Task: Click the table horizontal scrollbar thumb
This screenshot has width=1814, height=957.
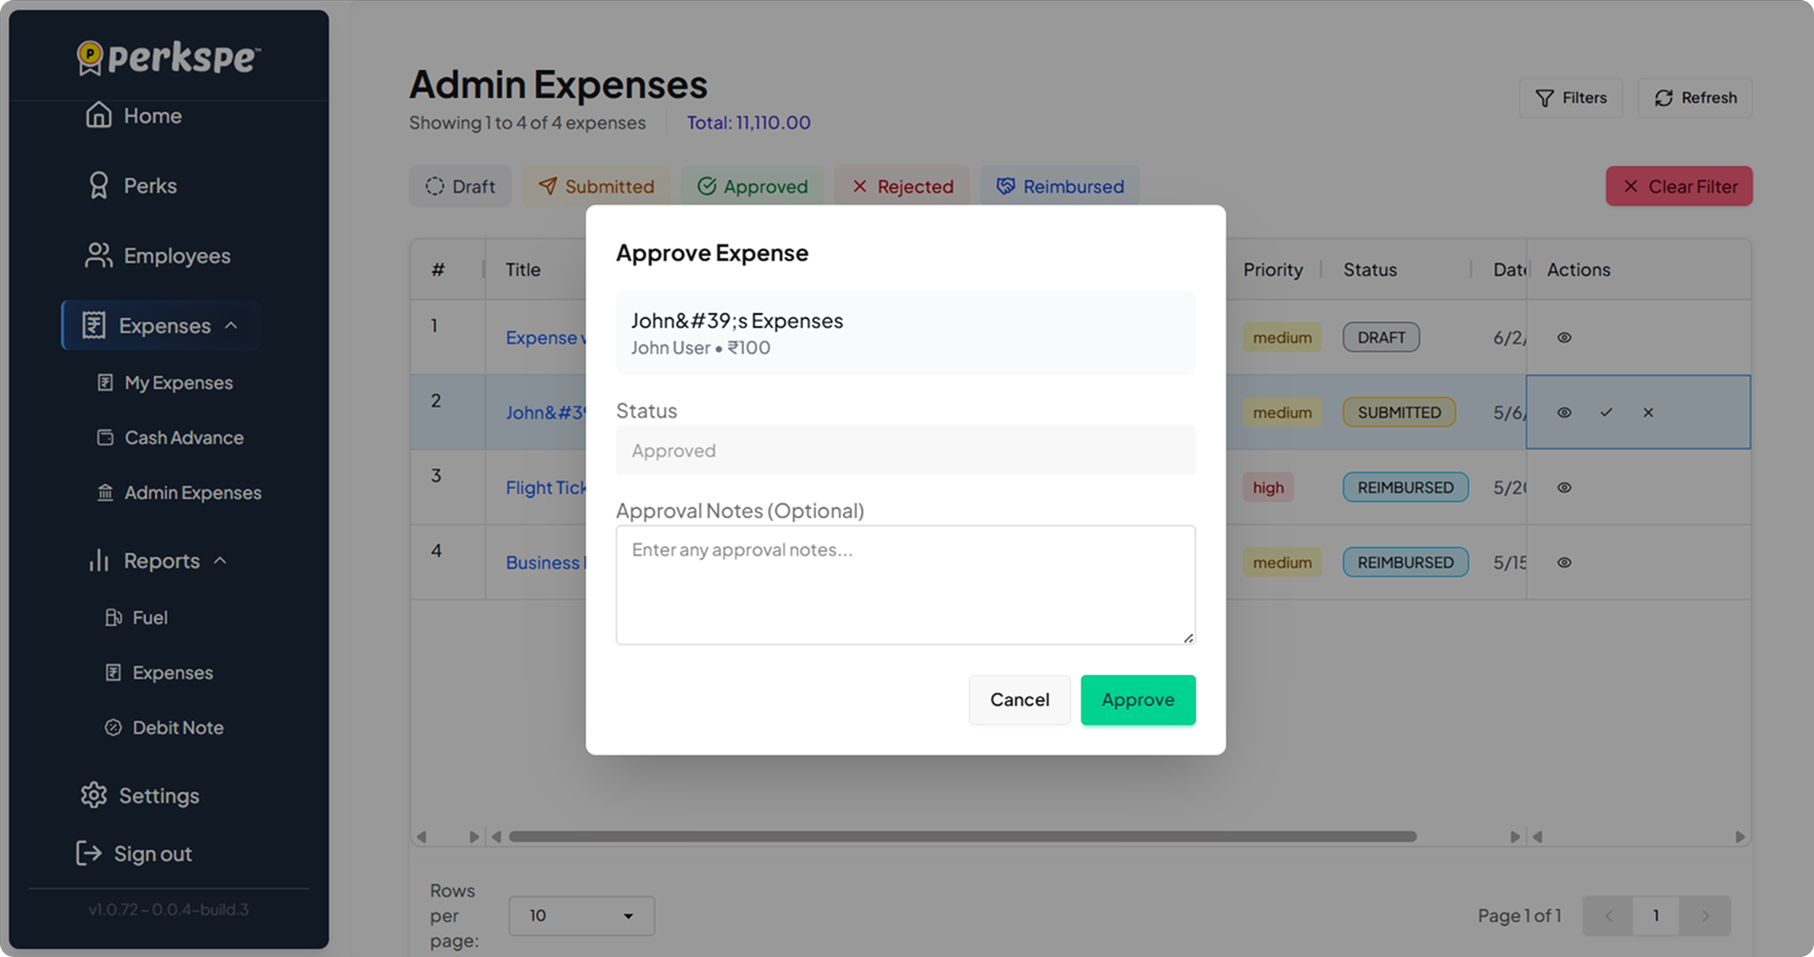Action: (962, 837)
